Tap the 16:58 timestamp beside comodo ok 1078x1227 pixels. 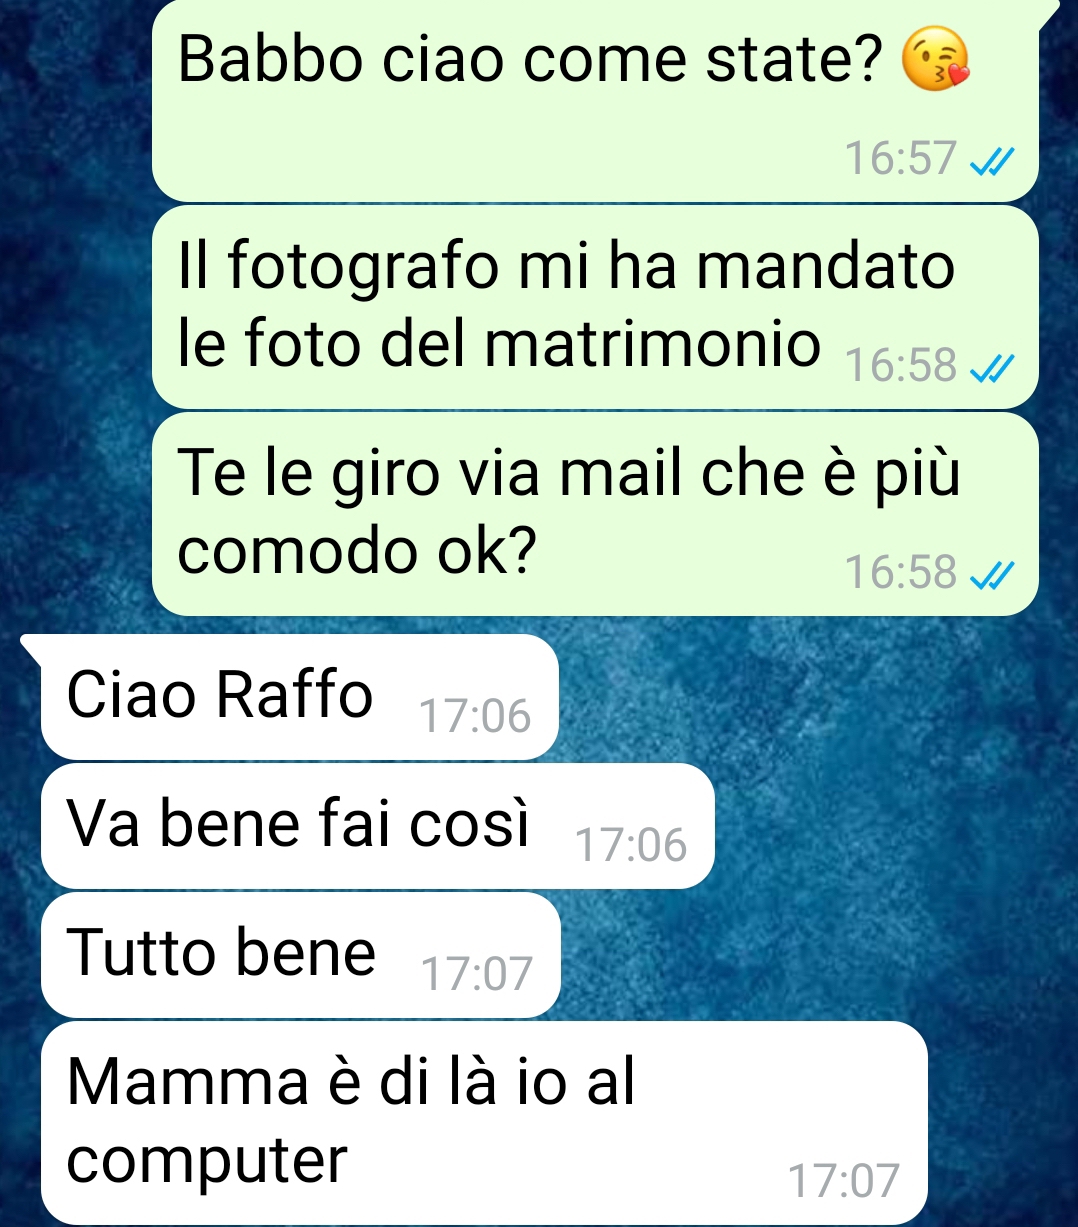click(x=901, y=573)
